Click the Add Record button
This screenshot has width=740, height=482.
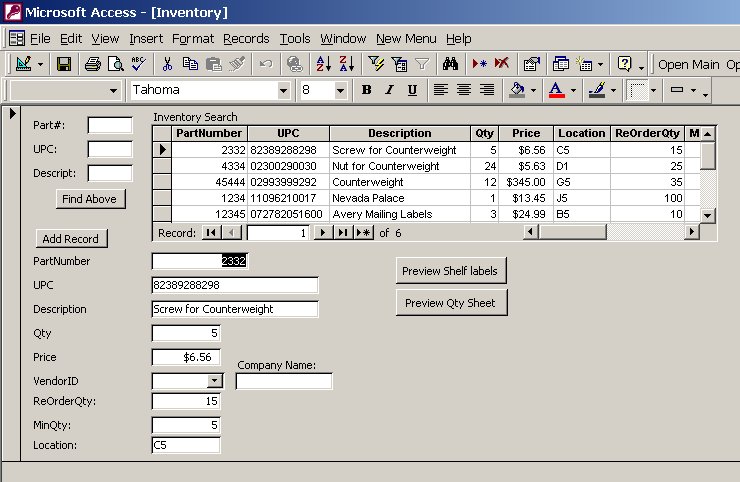coord(71,239)
